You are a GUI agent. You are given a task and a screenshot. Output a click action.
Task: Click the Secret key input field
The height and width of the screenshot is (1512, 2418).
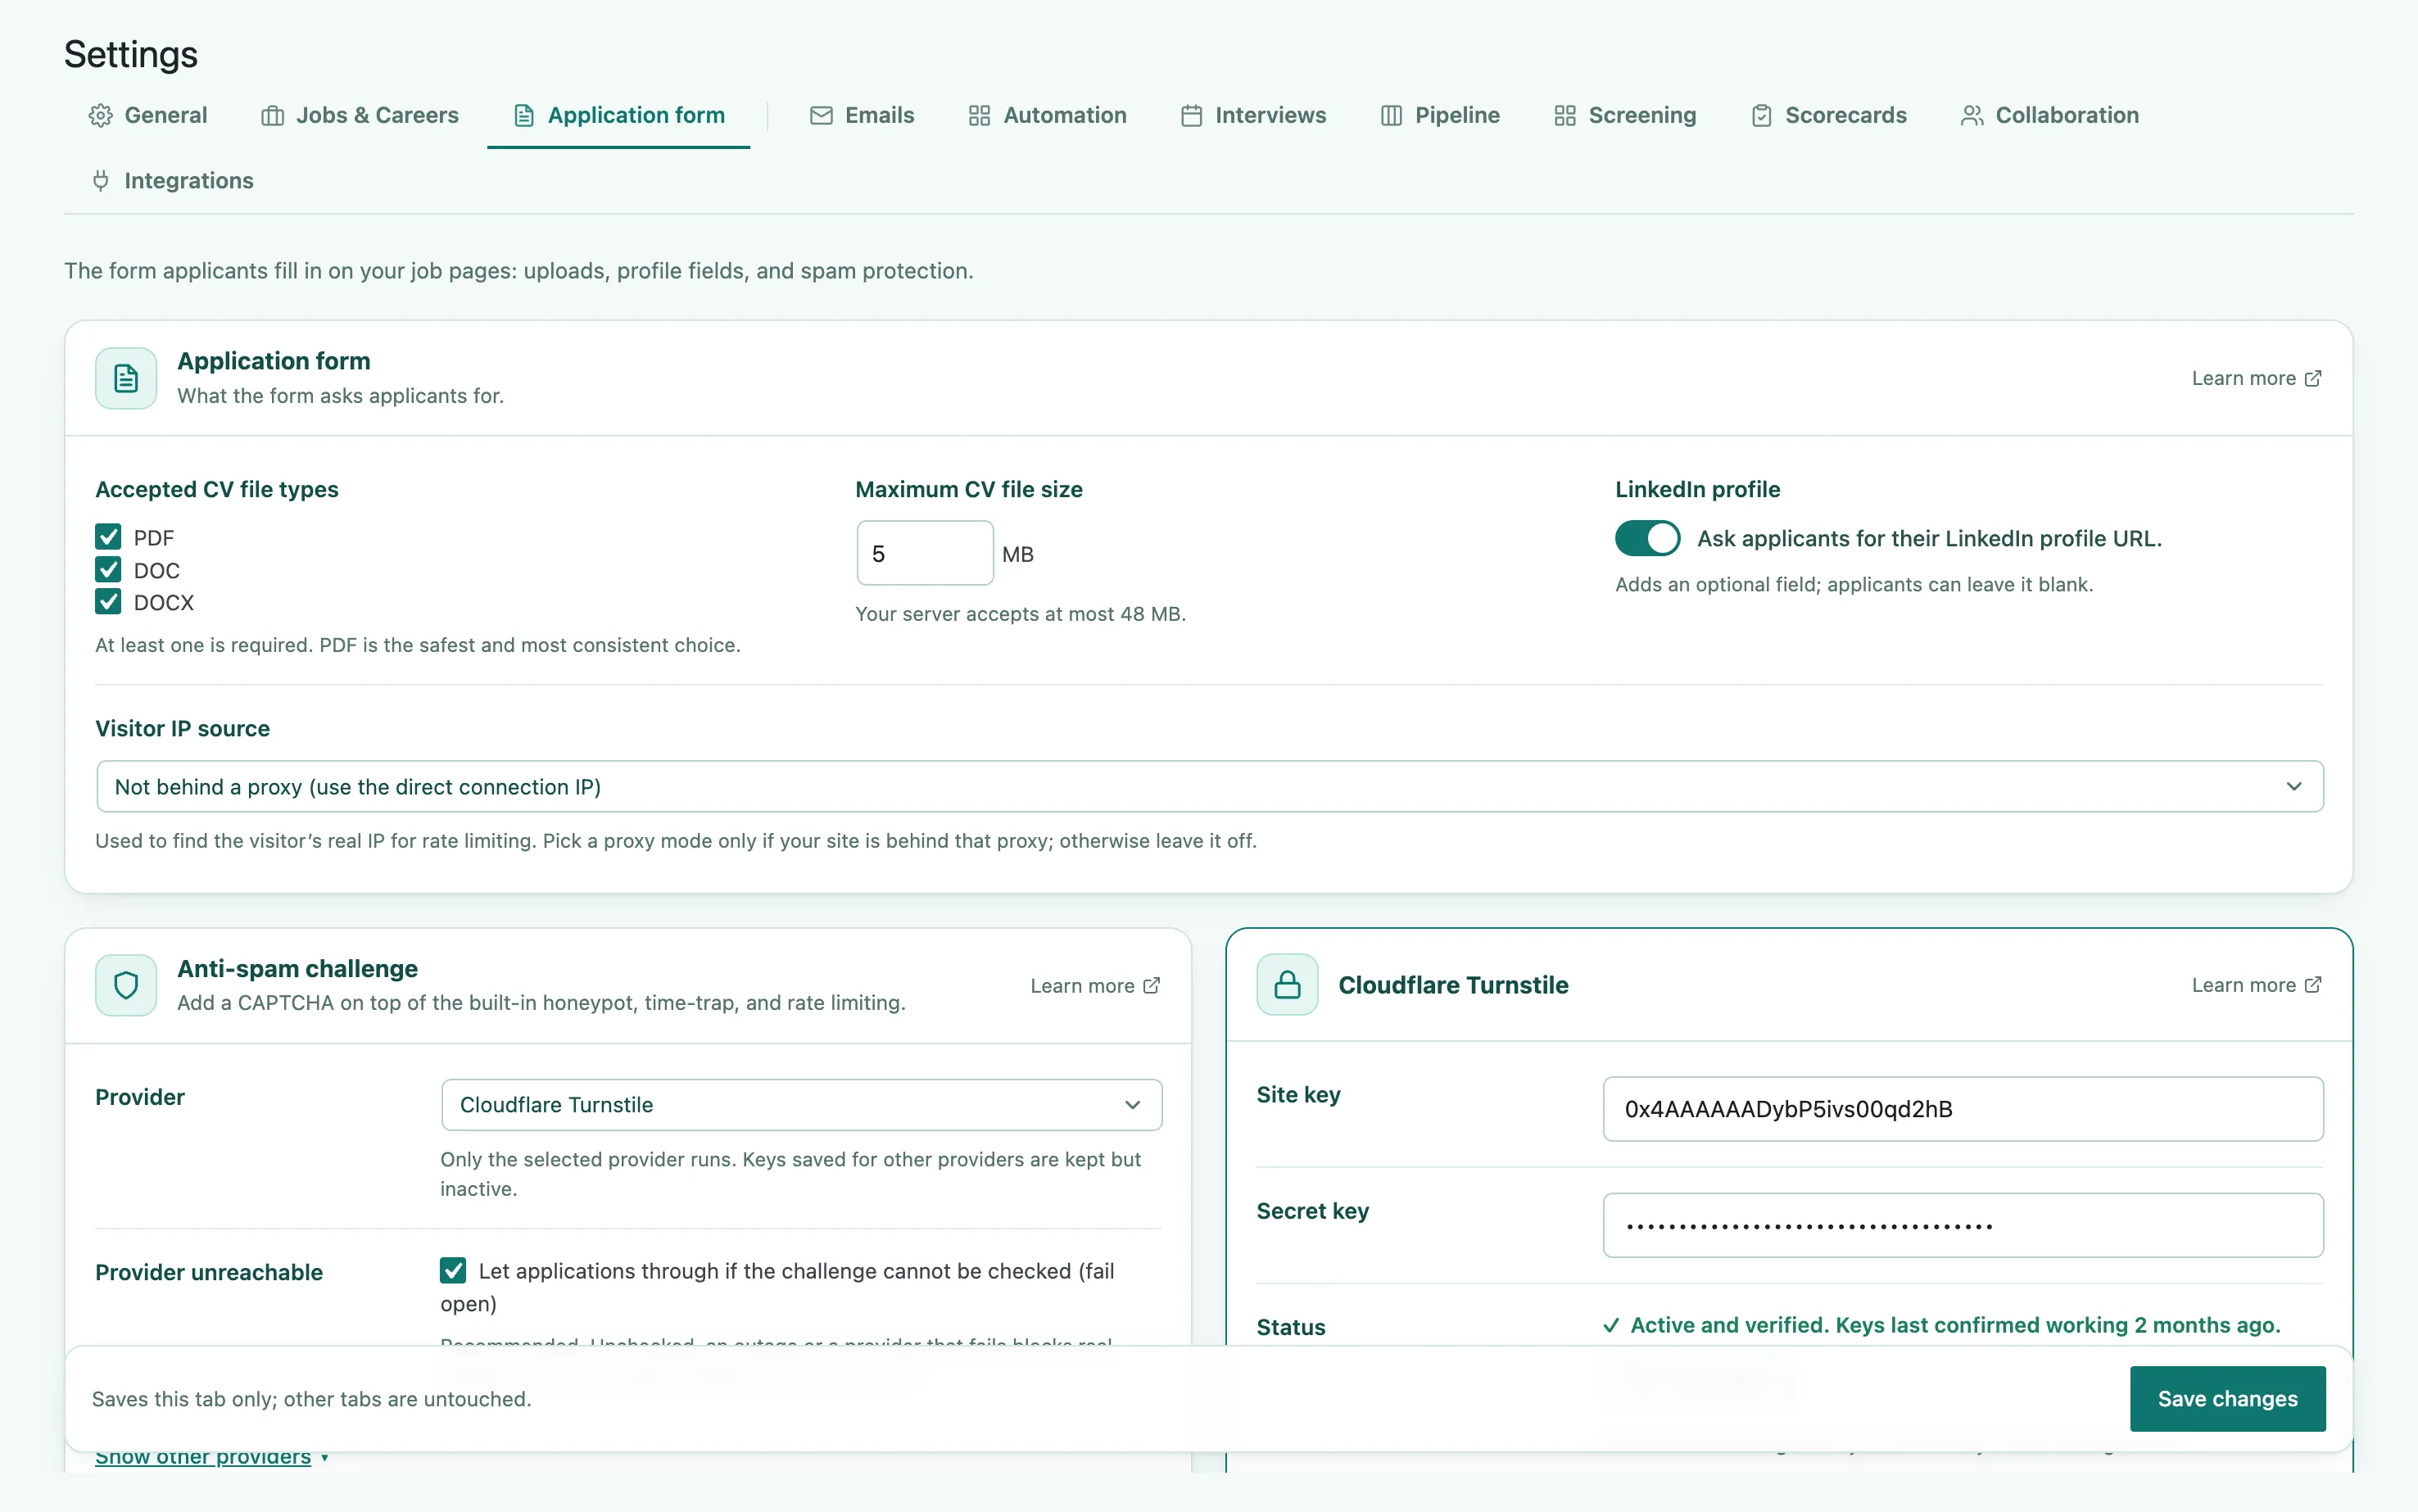click(1962, 1224)
